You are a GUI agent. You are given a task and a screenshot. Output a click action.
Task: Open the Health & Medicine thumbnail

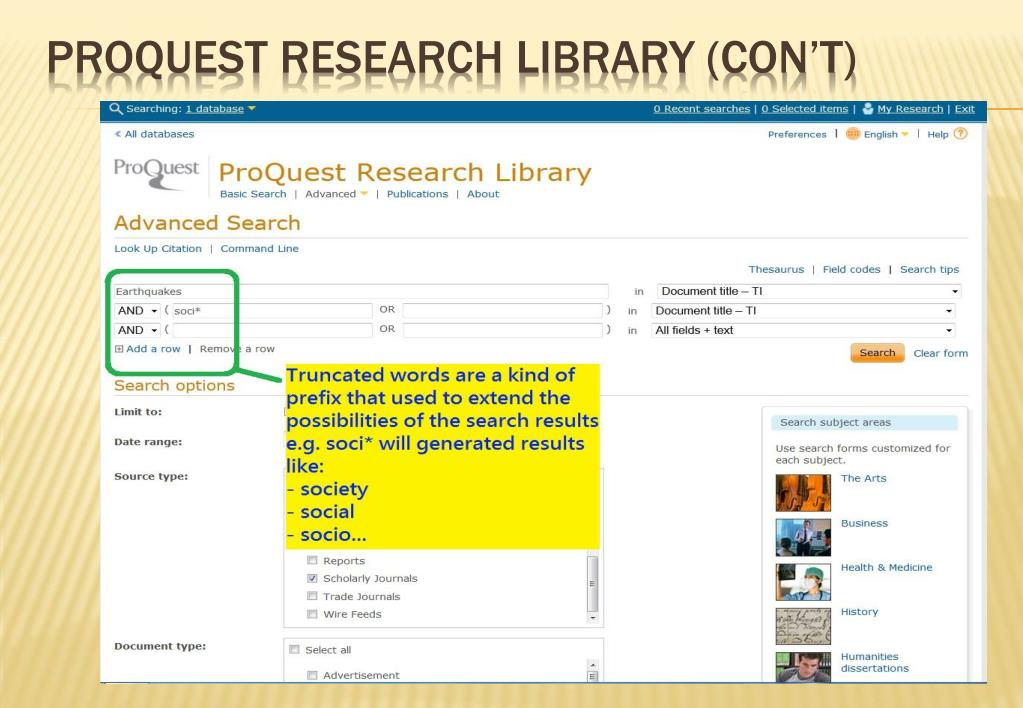pos(803,581)
